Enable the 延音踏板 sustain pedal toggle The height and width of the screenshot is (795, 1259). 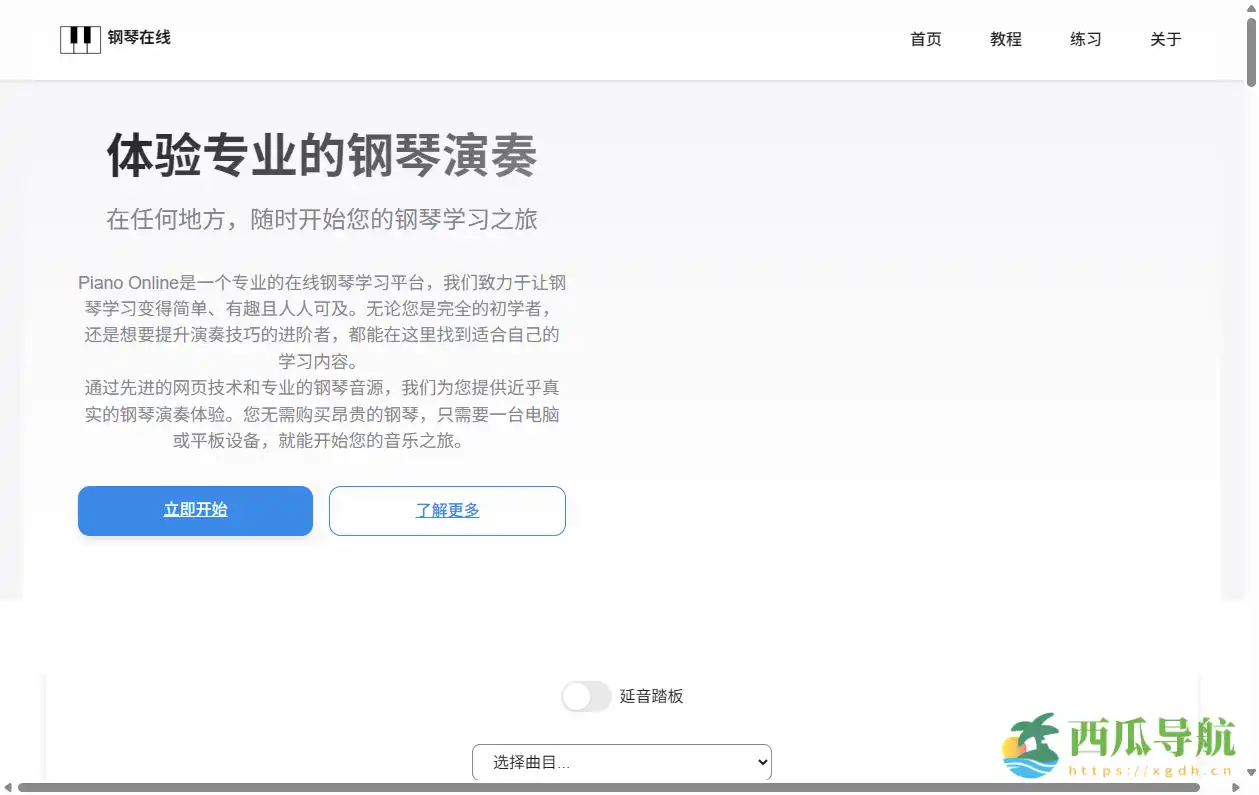586,696
